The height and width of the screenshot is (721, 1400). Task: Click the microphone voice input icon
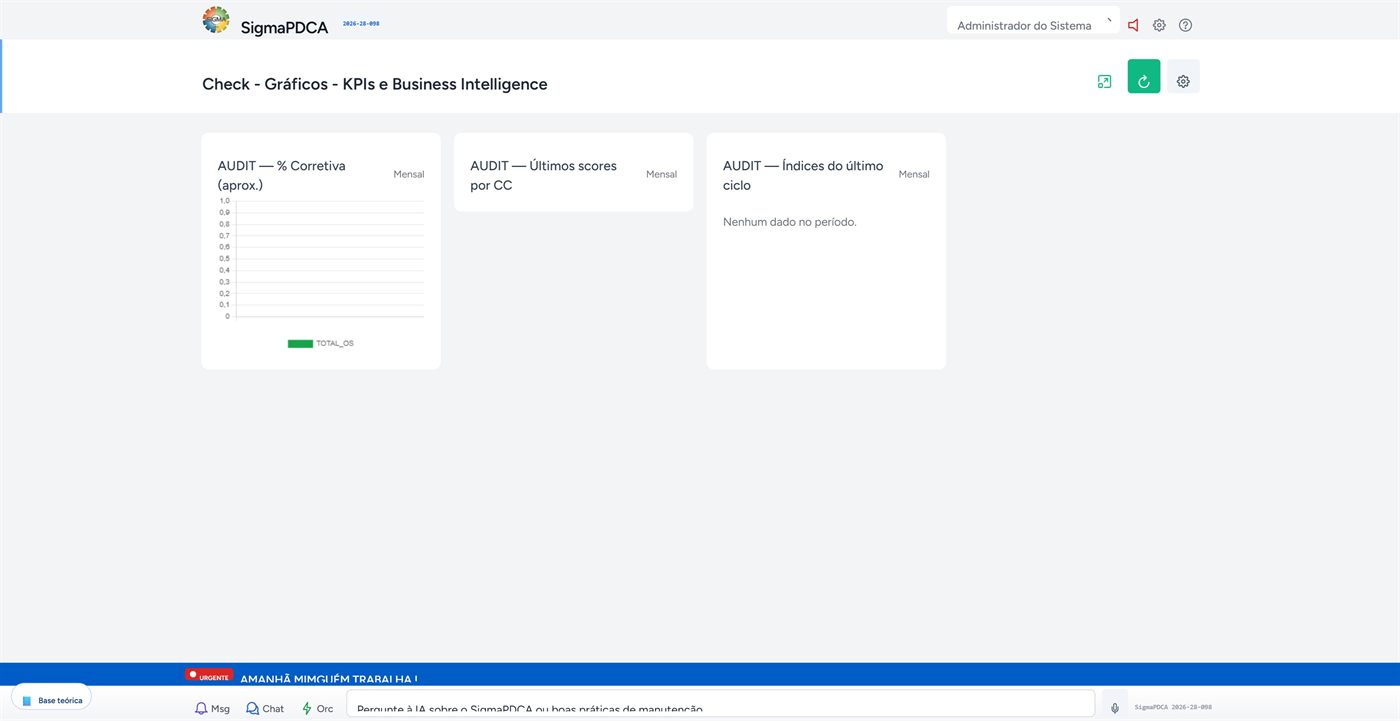(1115, 707)
